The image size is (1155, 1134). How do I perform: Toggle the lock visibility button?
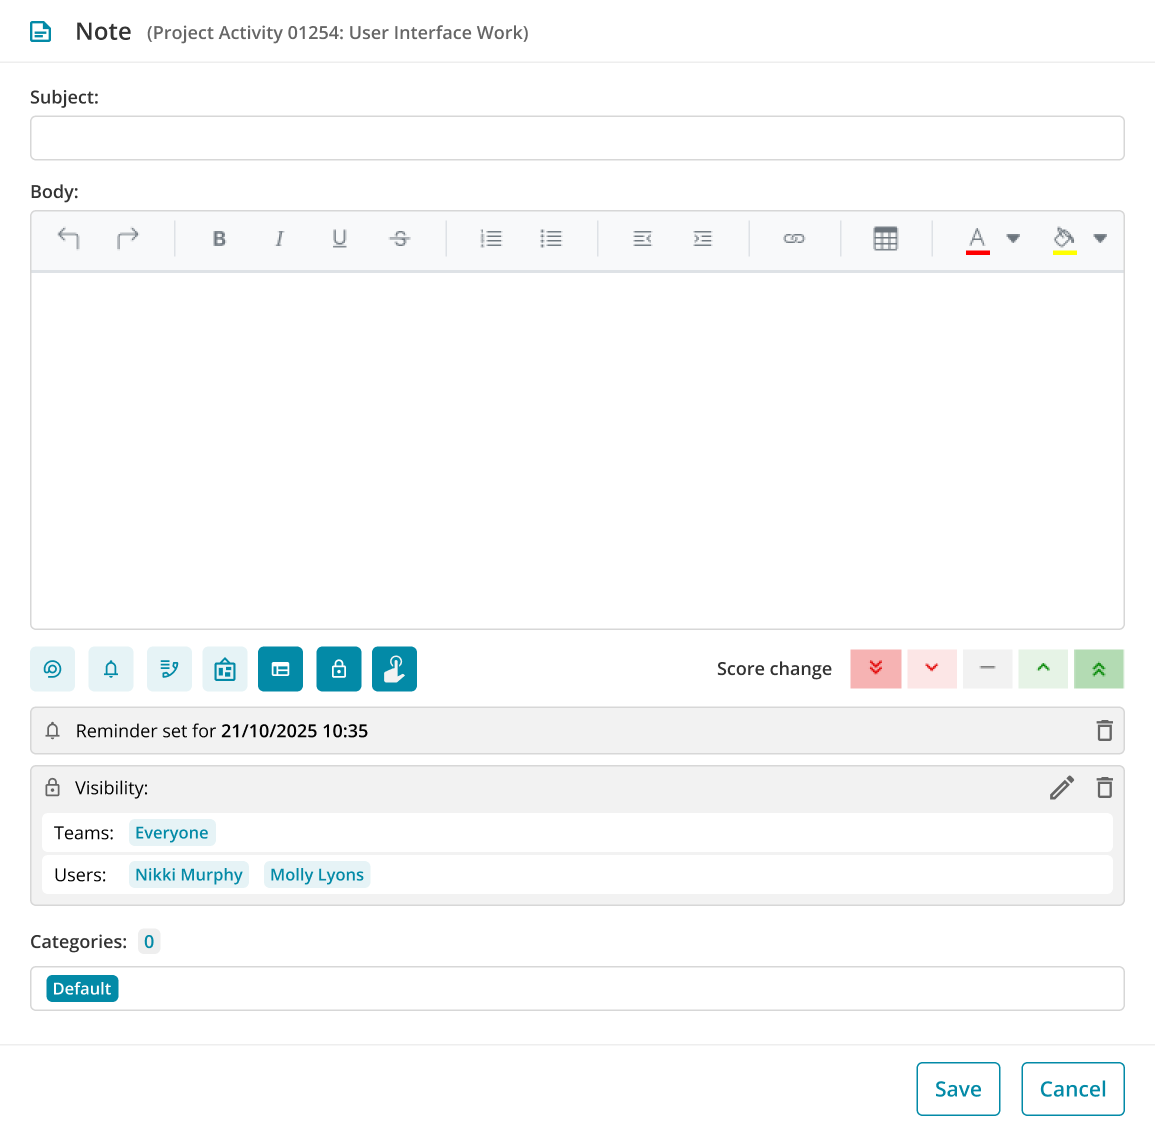point(339,669)
